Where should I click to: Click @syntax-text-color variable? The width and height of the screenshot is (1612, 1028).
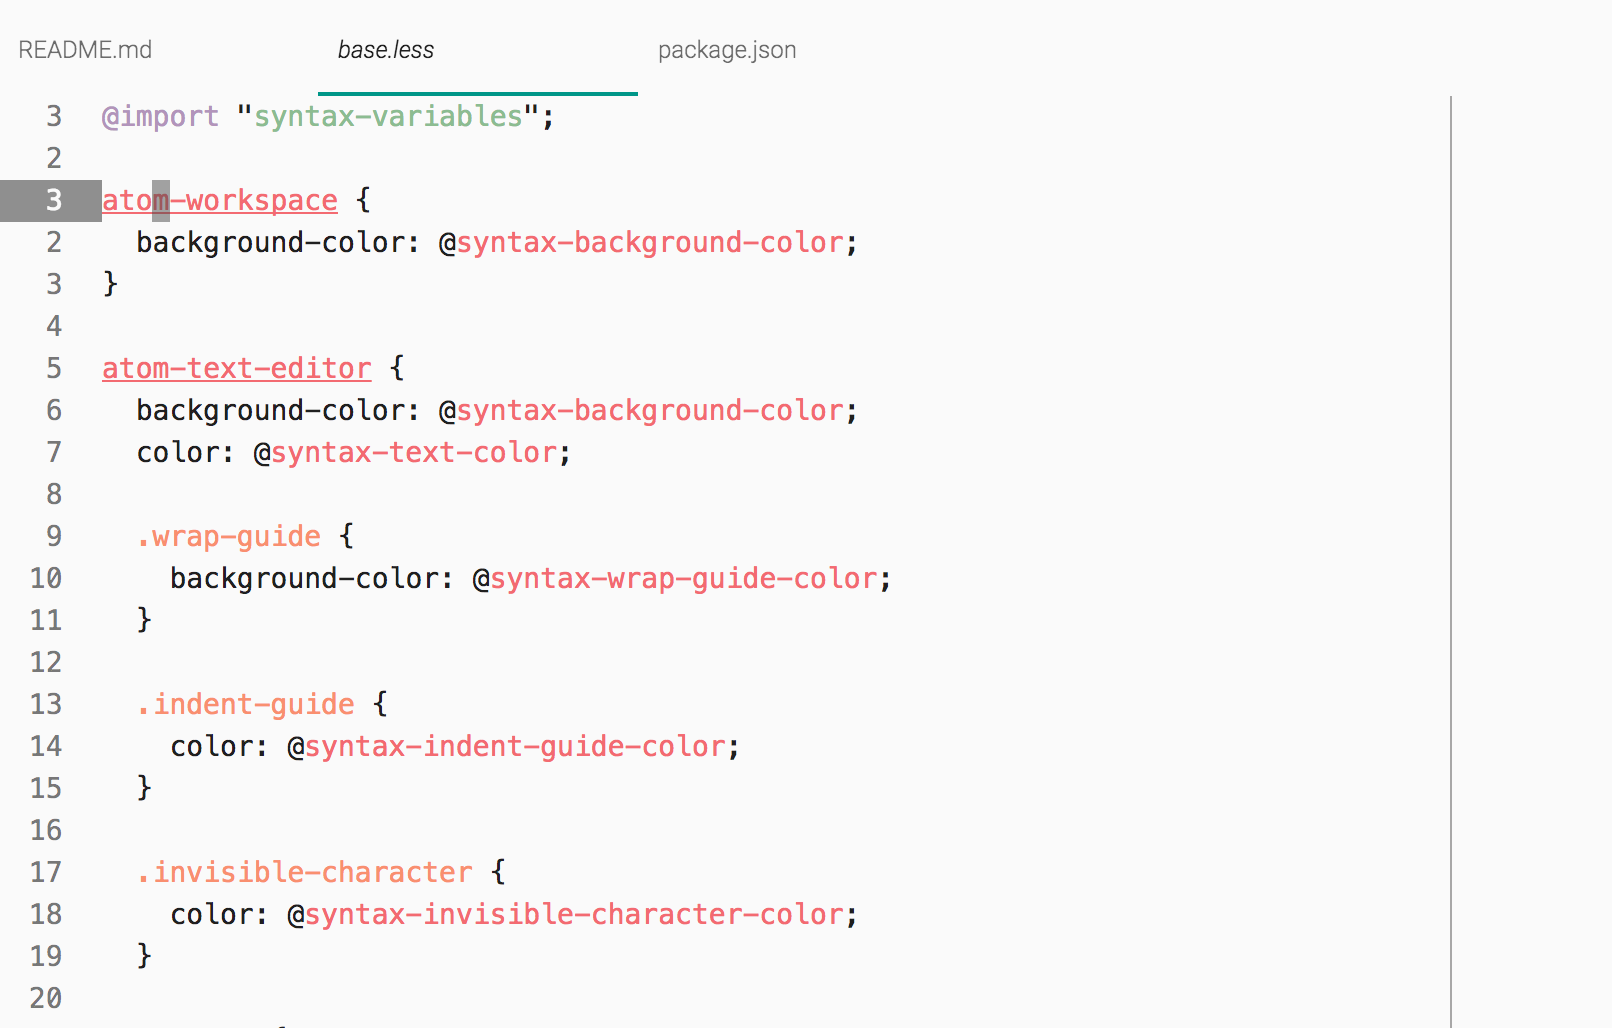pos(406,452)
